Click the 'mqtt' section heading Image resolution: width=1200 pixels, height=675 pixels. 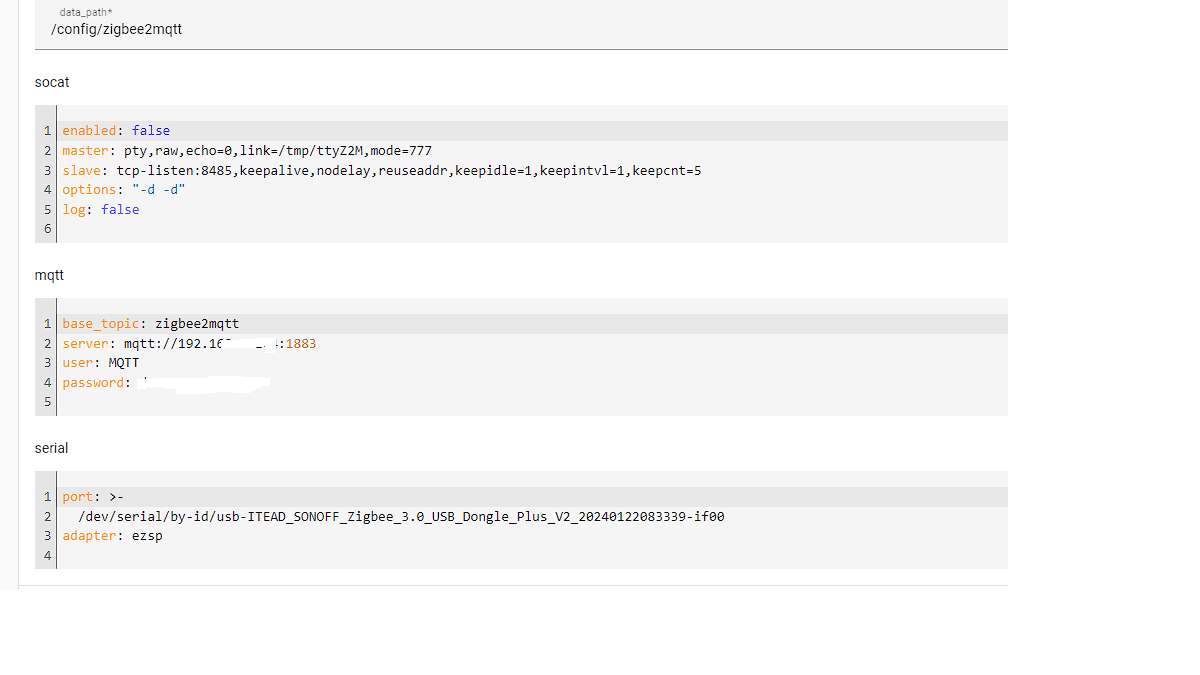pyautogui.click(x=49, y=275)
